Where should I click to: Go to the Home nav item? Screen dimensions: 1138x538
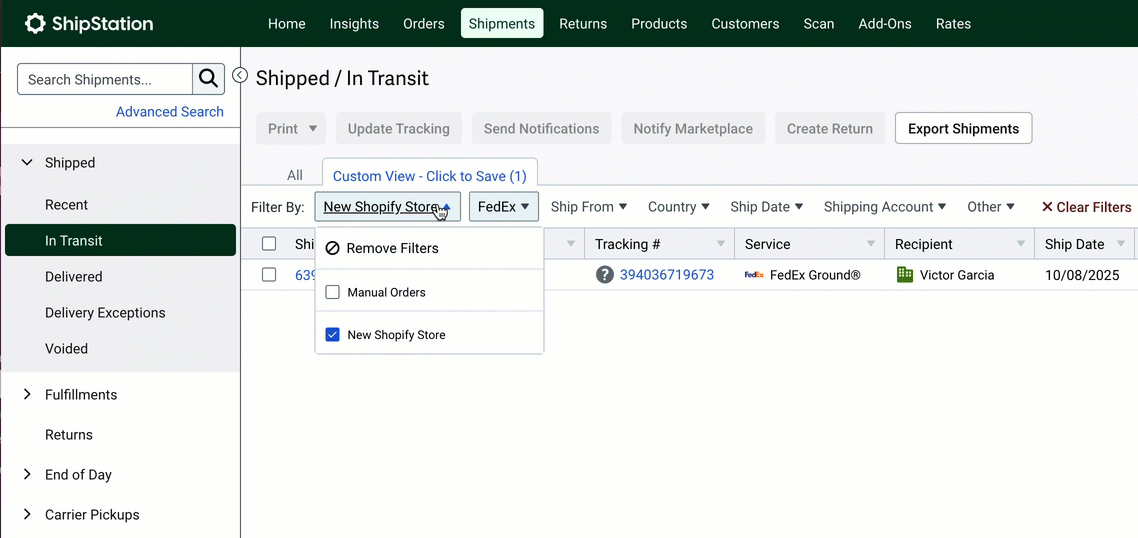point(287,23)
